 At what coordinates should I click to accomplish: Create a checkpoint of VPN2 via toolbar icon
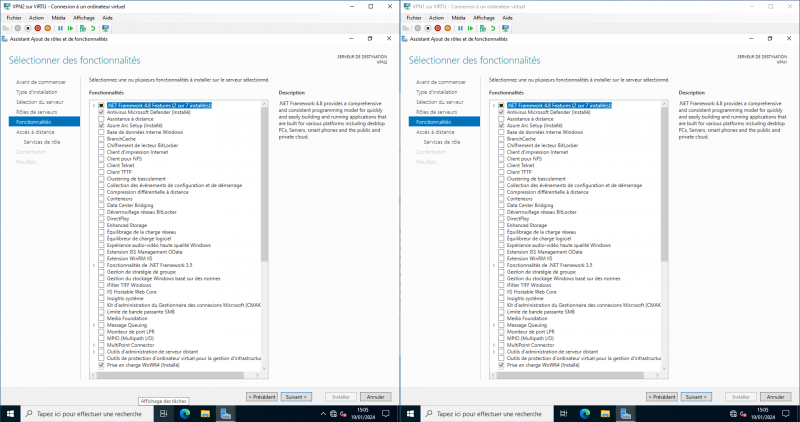tap(83, 29)
